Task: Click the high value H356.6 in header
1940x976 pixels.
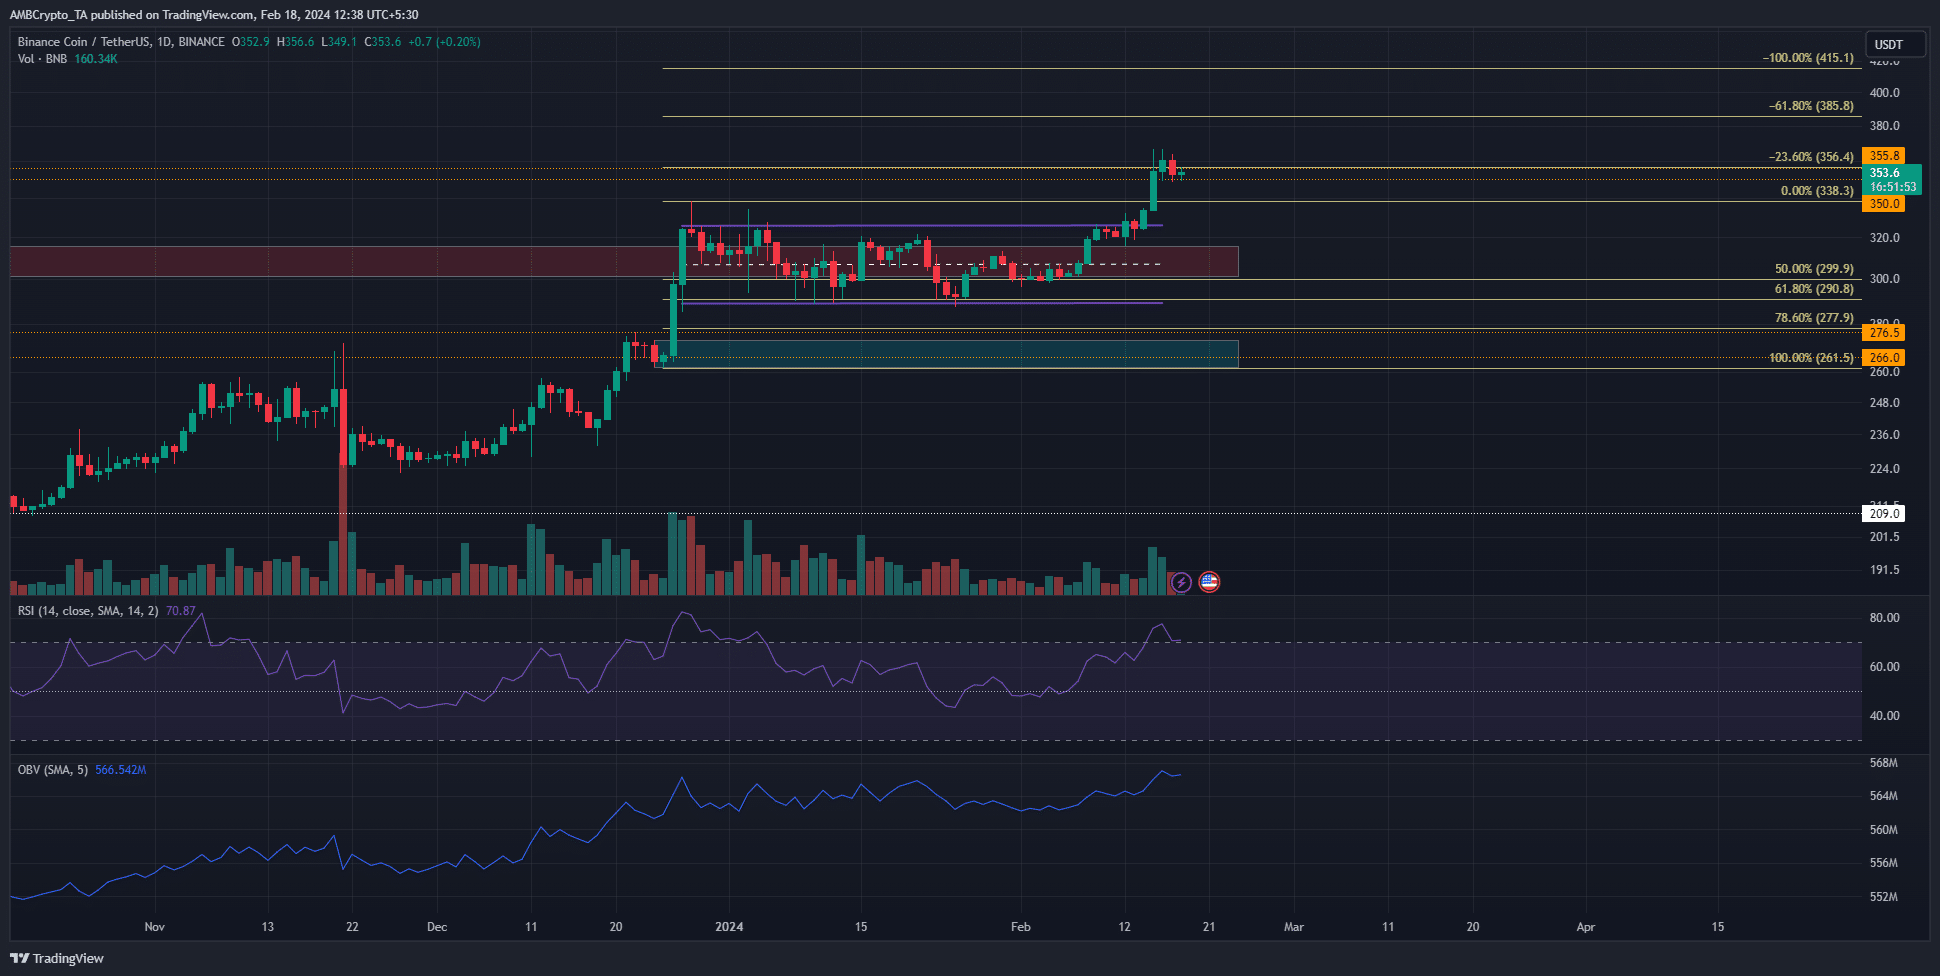Action: tap(295, 42)
